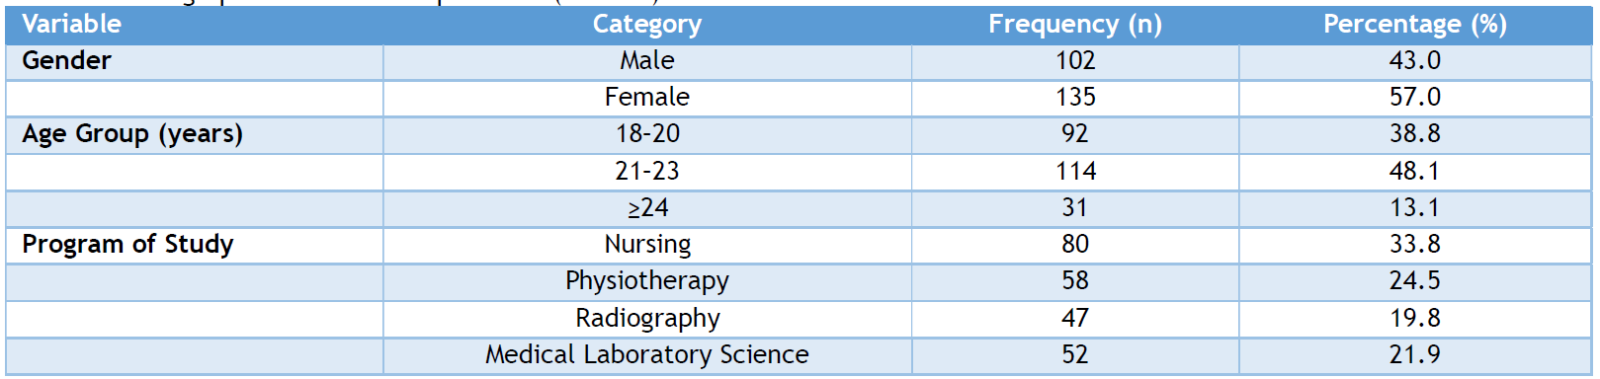1600x379 pixels.
Task: Click the Nursing program cell
Action: pos(647,245)
